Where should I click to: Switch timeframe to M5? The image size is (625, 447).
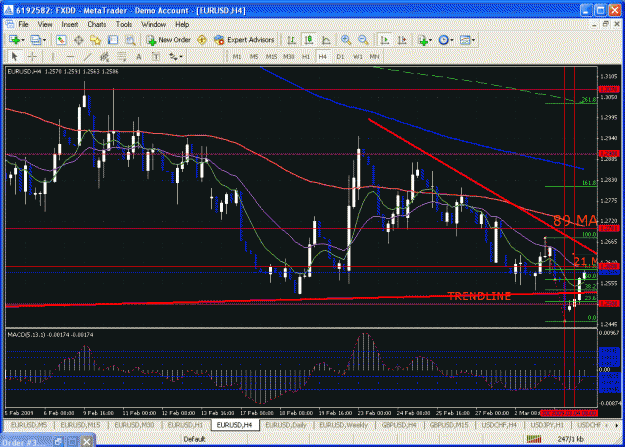(x=254, y=57)
